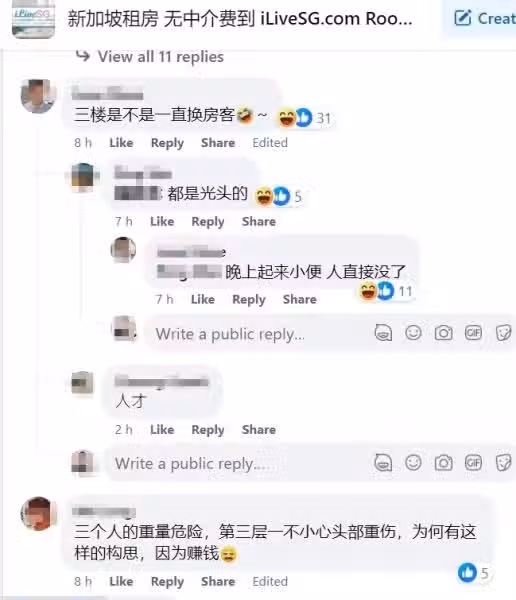View reactions with 31 count
The height and width of the screenshot is (600, 516).
305,118
